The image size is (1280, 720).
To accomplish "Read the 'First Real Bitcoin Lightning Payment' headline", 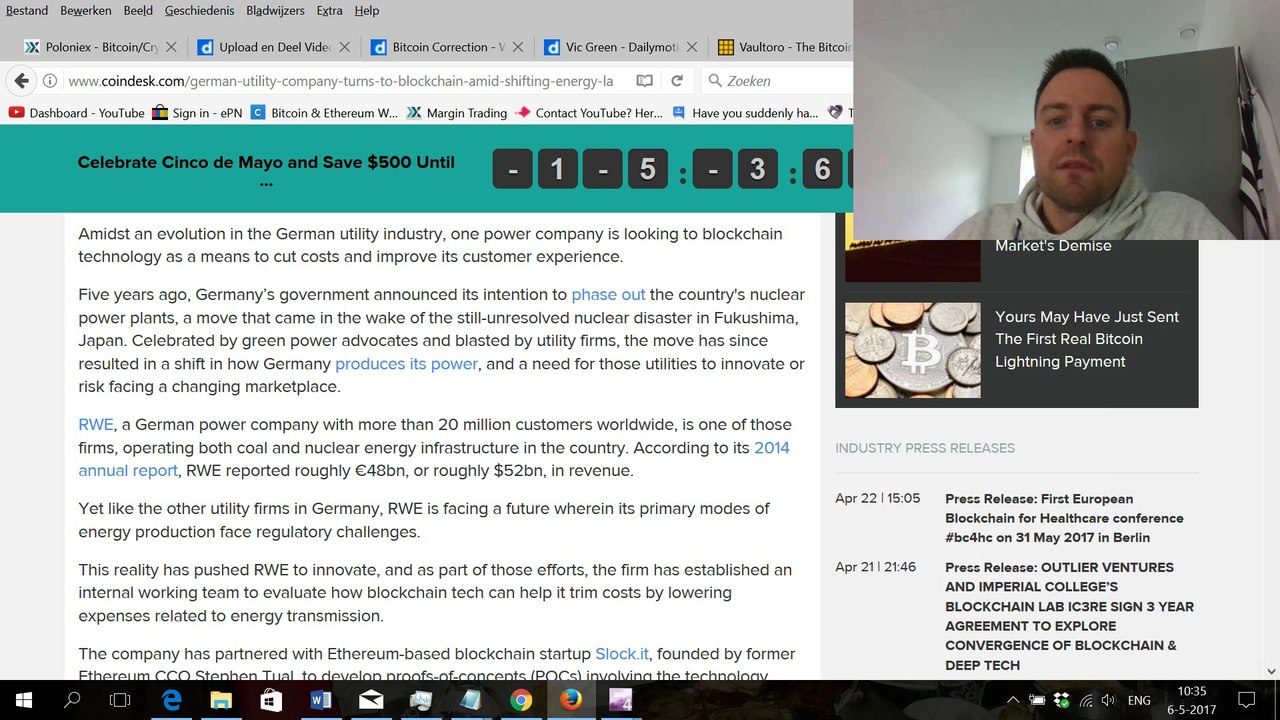I will 1087,339.
